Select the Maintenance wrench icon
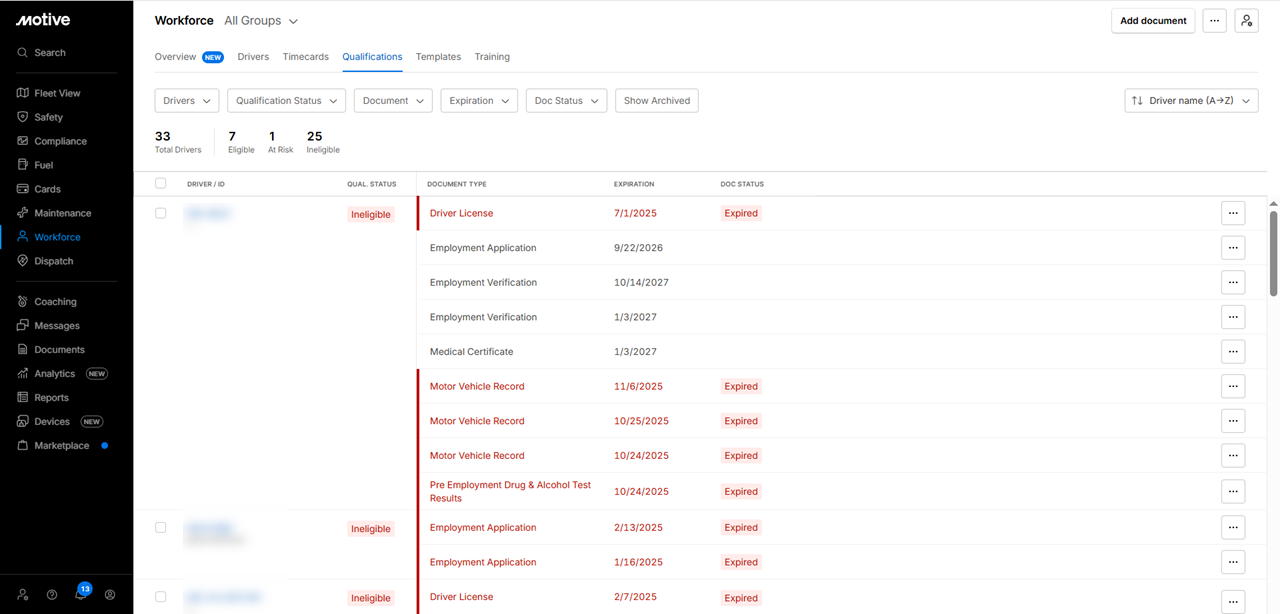1280x614 pixels. click(x=23, y=213)
